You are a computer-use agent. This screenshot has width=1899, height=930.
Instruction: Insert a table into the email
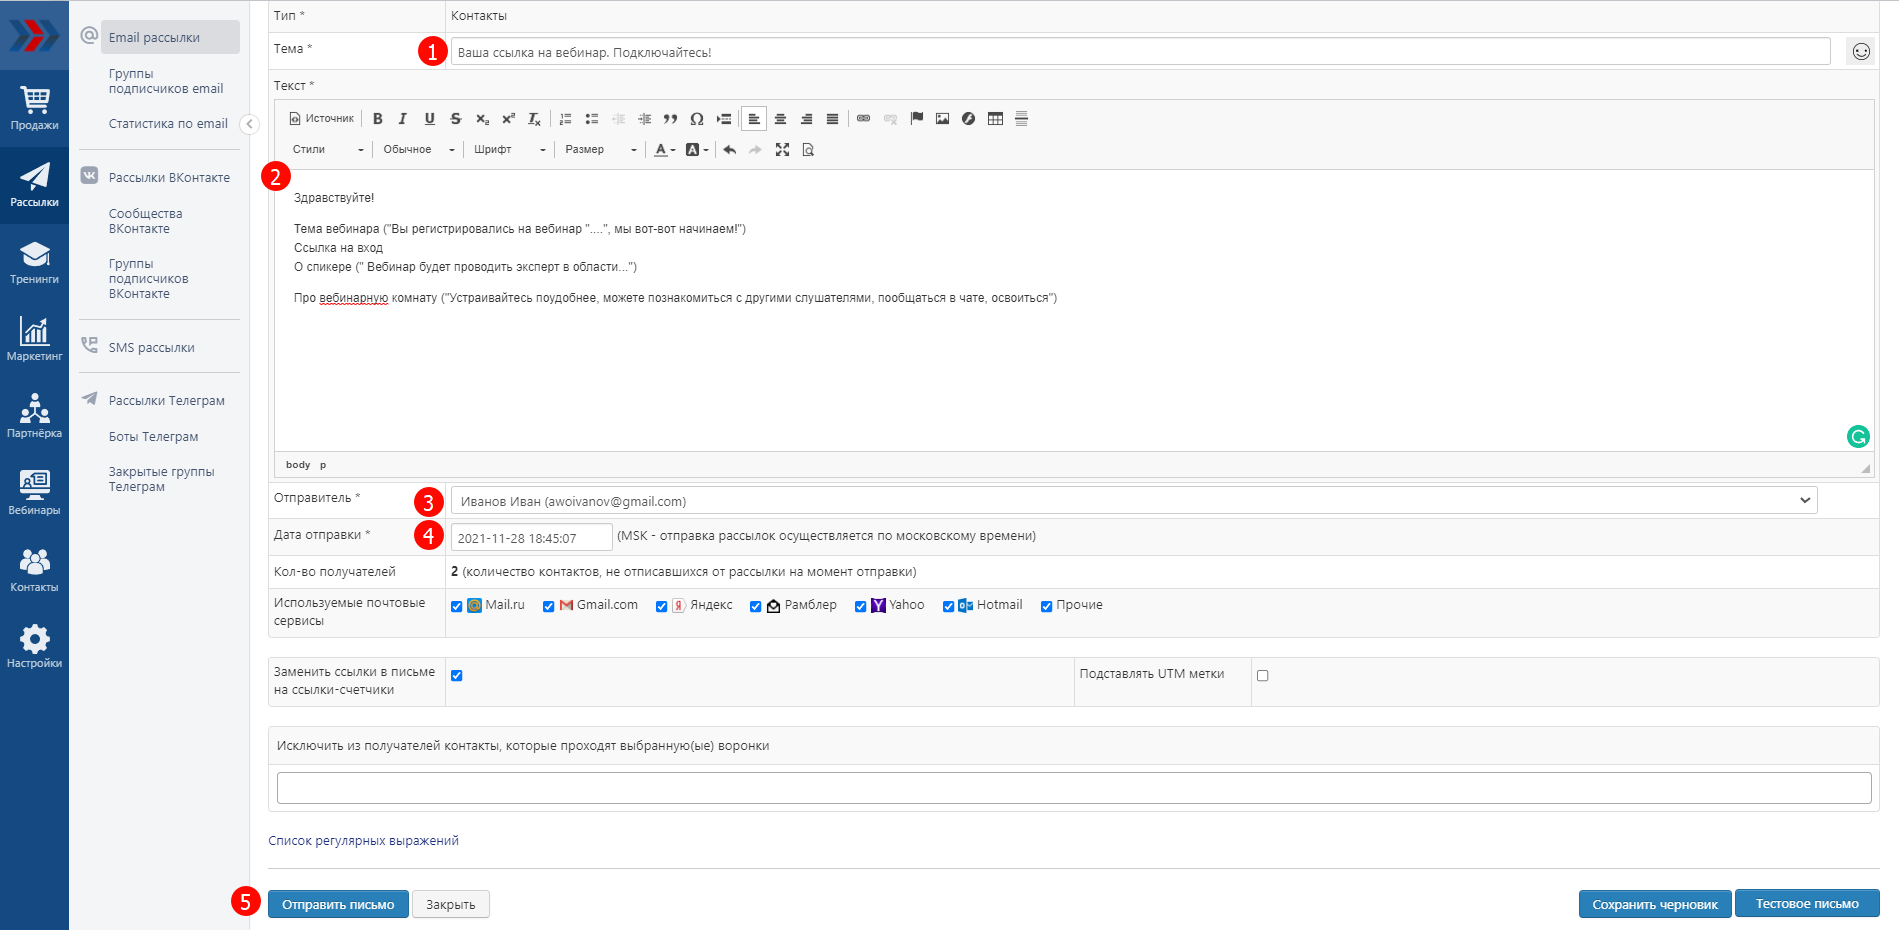(995, 119)
